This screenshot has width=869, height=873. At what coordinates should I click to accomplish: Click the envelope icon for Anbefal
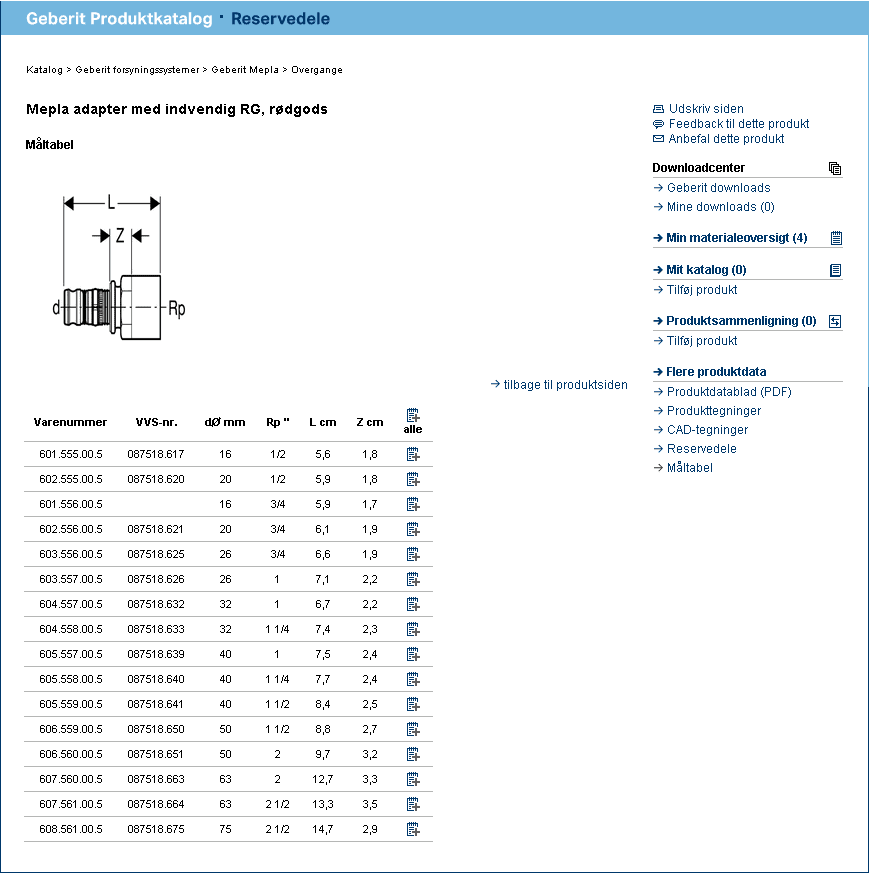pyautogui.click(x=658, y=139)
